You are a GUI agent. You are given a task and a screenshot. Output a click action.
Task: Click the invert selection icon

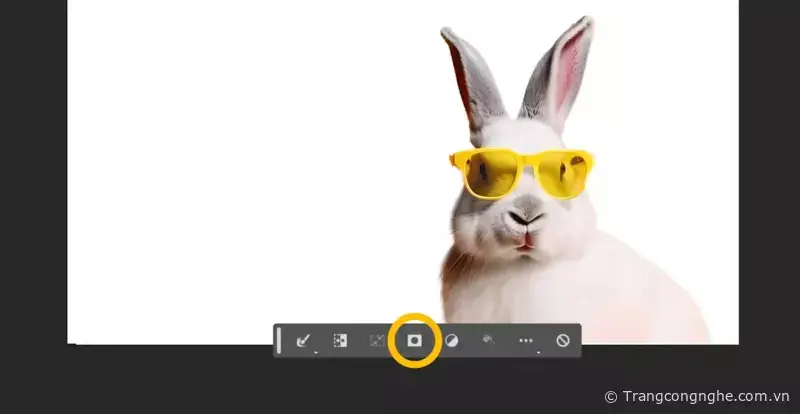click(340, 341)
